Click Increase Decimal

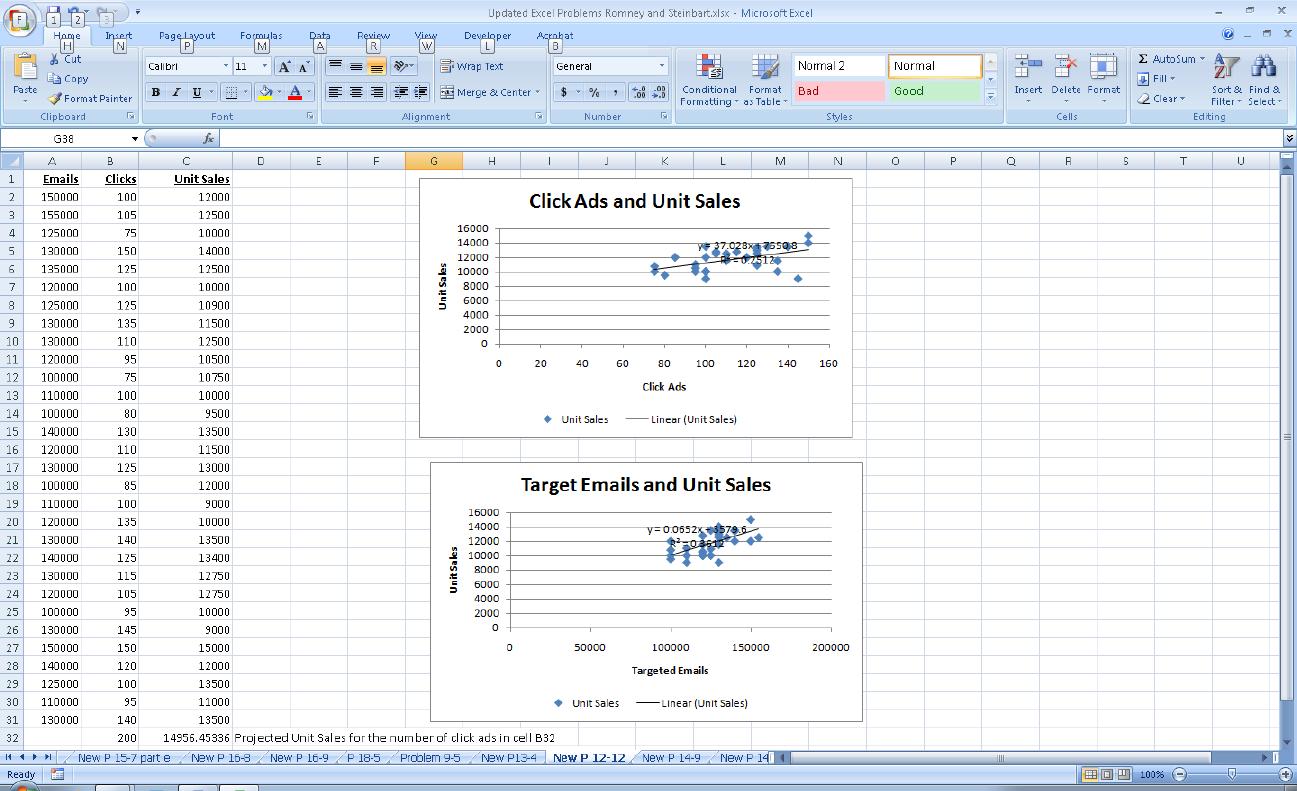pyautogui.click(x=638, y=92)
